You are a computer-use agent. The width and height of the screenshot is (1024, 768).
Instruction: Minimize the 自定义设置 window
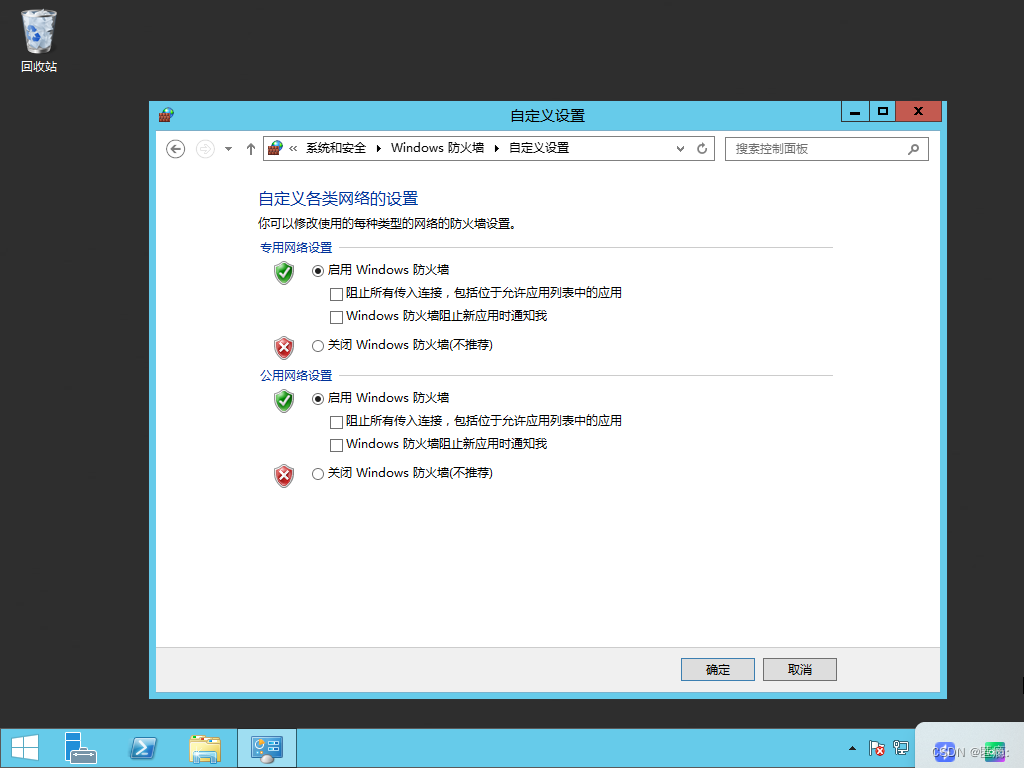click(x=855, y=112)
